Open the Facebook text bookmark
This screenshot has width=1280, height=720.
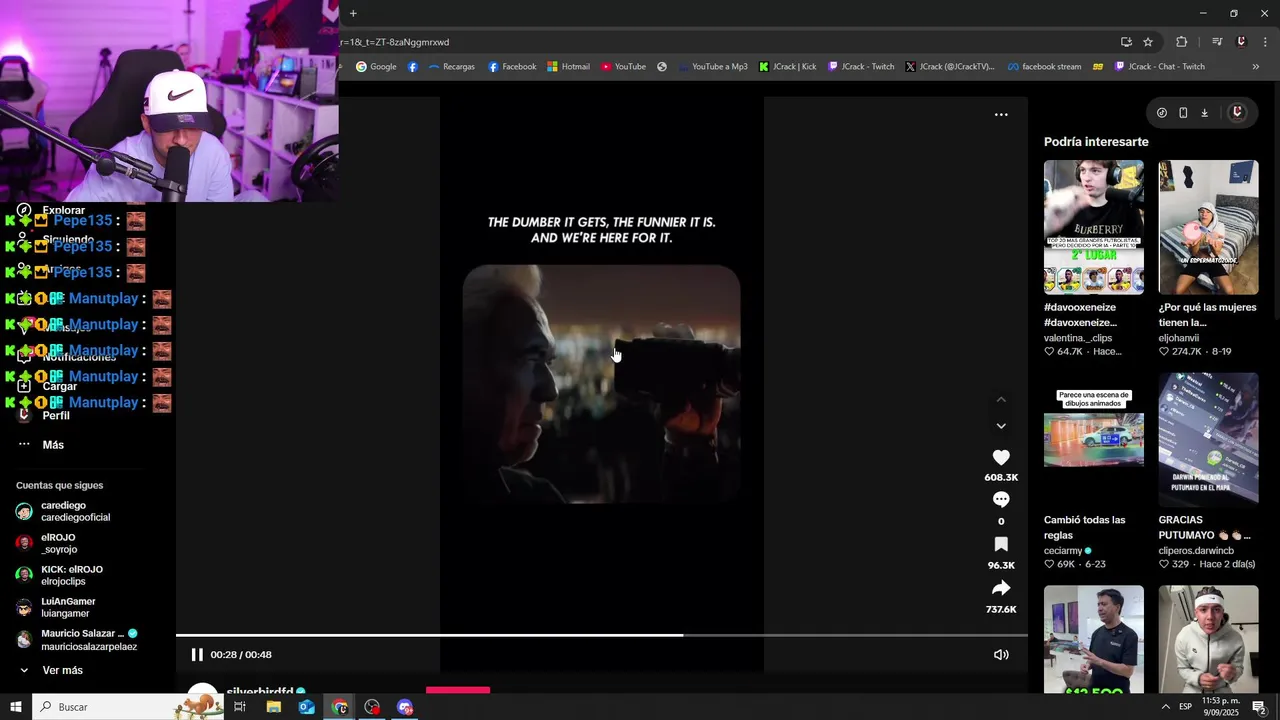coord(512,67)
